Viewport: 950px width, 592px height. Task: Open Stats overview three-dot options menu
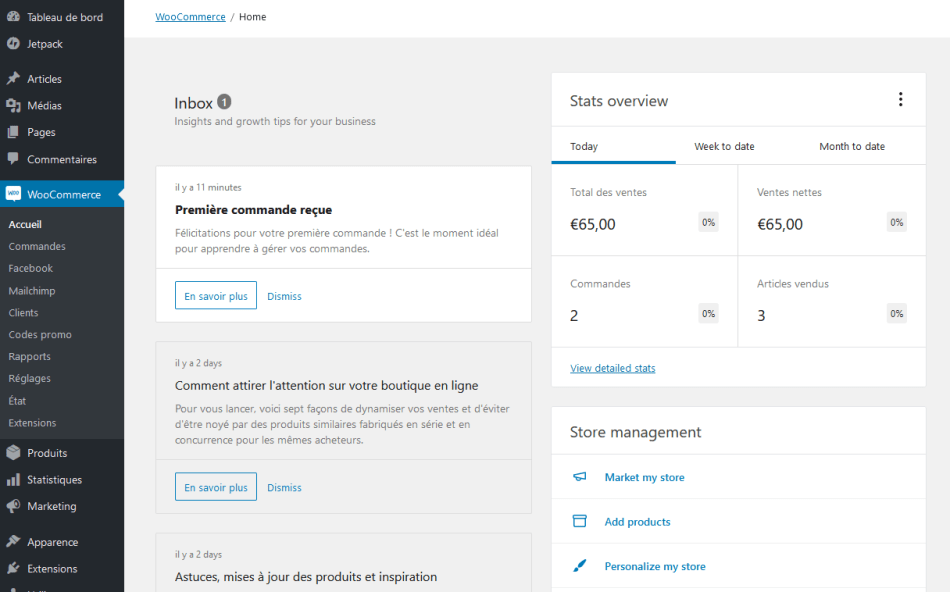pos(900,100)
